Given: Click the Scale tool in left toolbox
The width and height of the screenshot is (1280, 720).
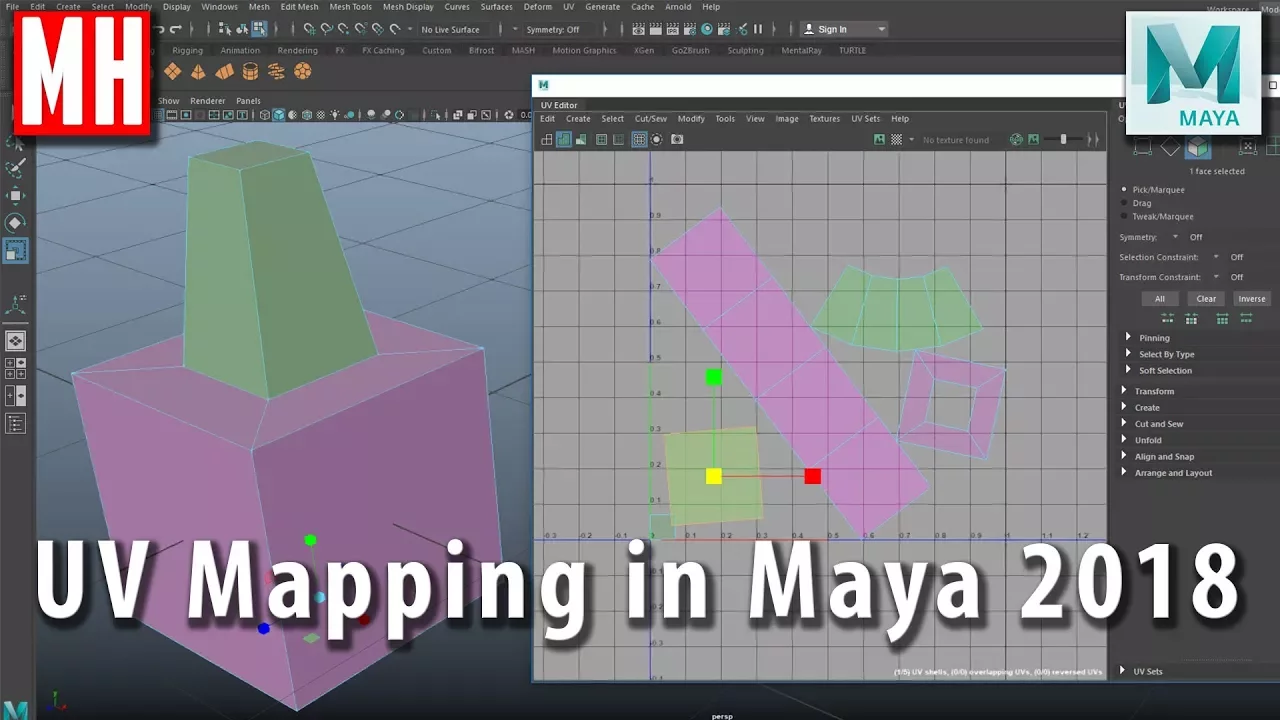Looking at the screenshot, I should (16, 251).
